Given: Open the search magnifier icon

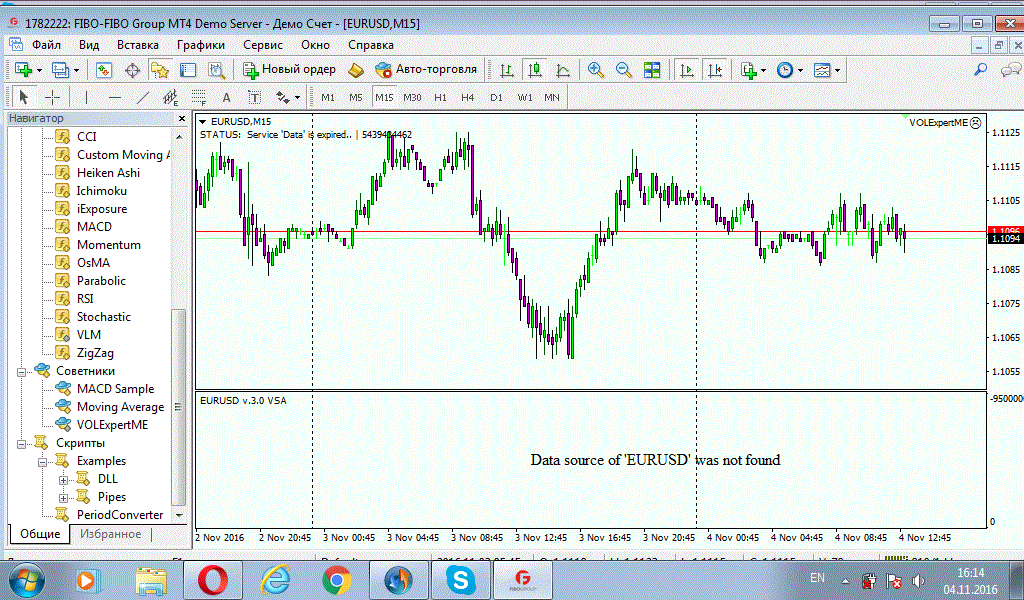Looking at the screenshot, I should [x=980, y=70].
